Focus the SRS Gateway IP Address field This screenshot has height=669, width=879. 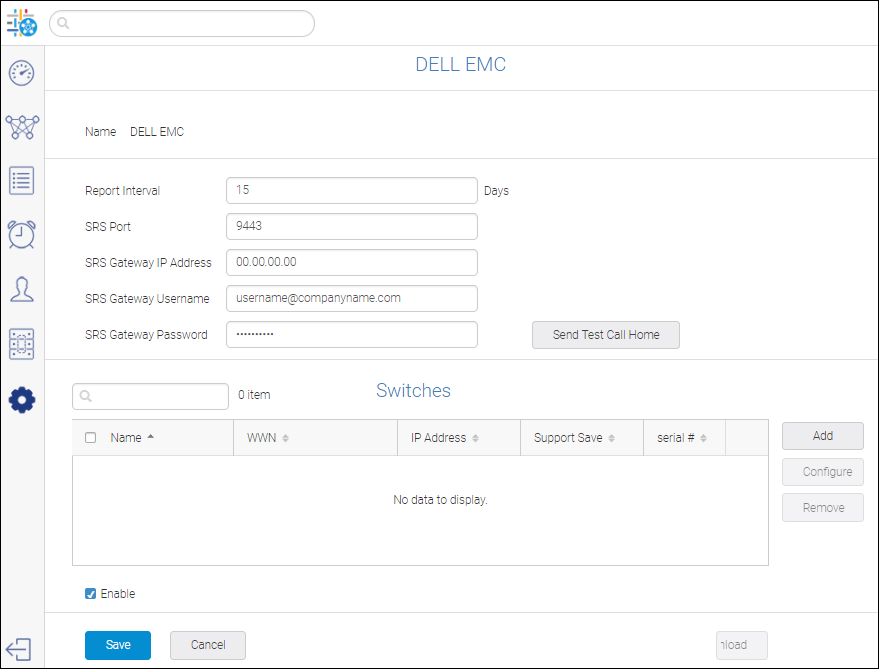pyautogui.click(x=352, y=262)
